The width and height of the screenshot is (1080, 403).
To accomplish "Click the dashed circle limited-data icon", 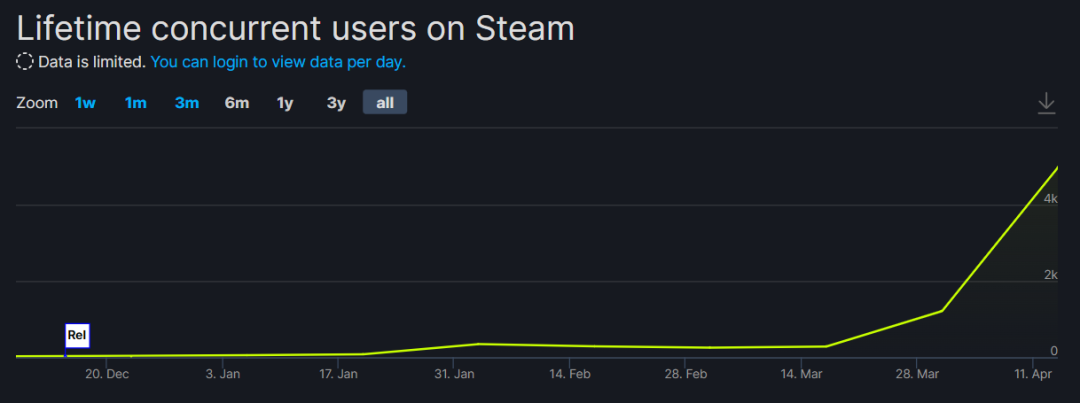I will 25,61.
